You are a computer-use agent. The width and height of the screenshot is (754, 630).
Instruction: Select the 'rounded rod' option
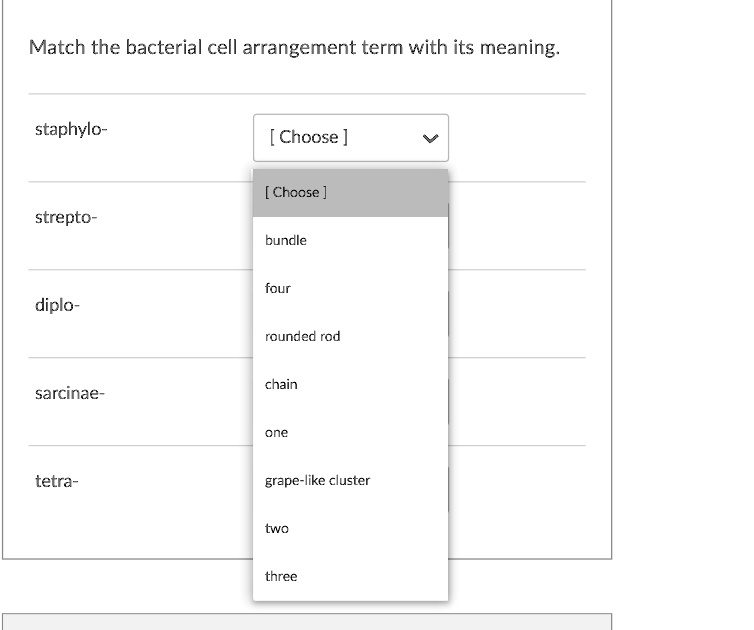(x=303, y=336)
